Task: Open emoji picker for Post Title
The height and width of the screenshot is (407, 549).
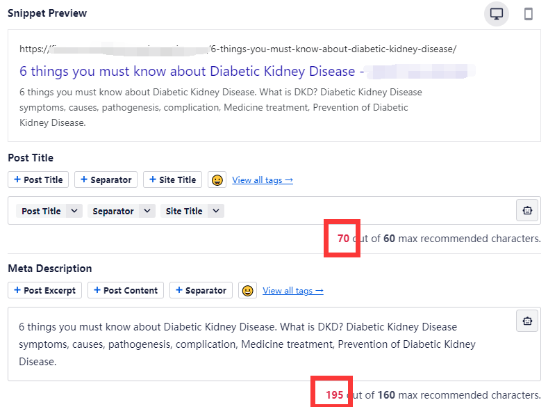Action: point(217,180)
